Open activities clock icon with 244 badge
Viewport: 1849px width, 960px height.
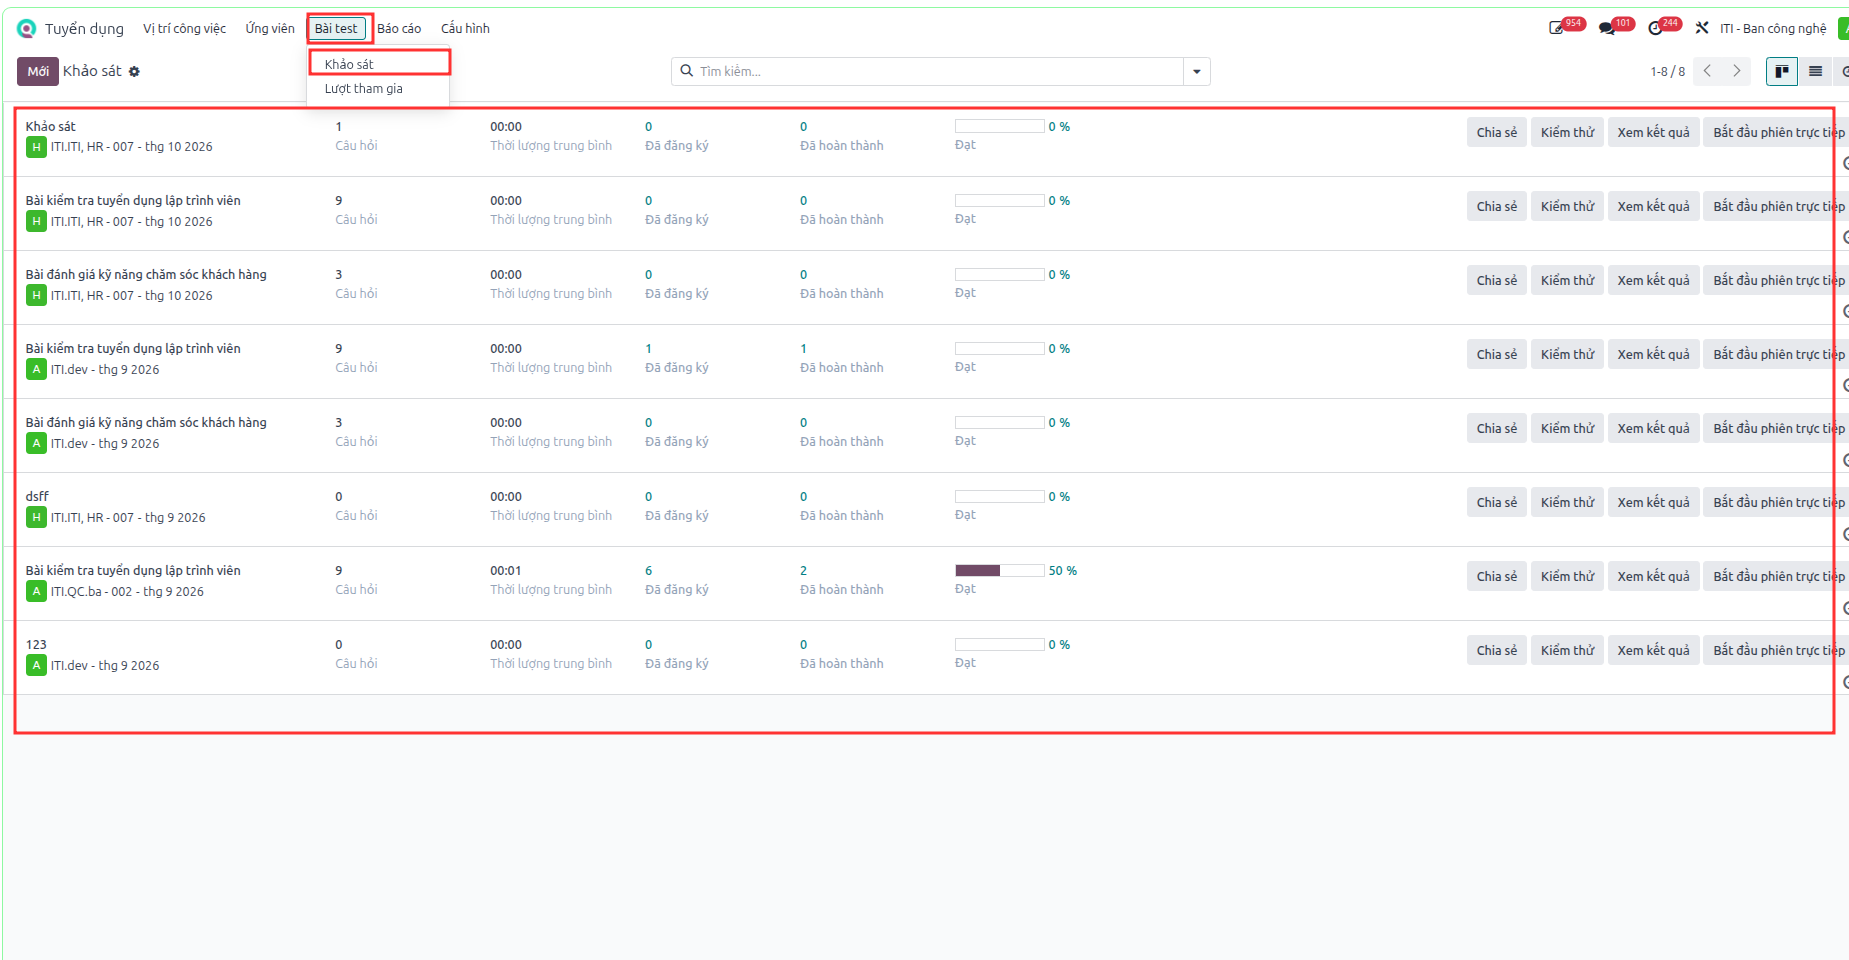coord(1655,28)
